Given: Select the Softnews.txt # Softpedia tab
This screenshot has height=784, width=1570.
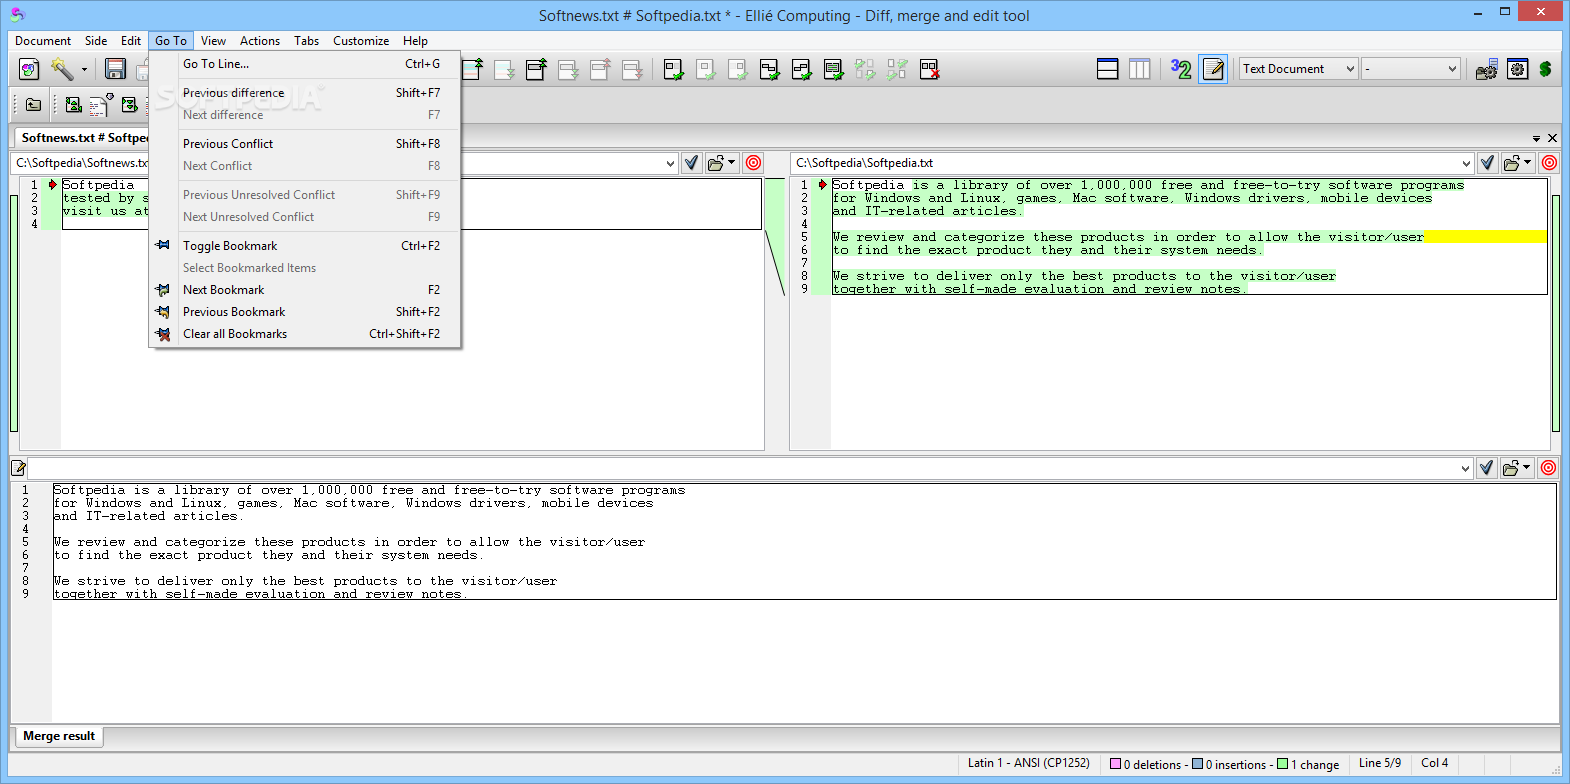Looking at the screenshot, I should coord(82,138).
